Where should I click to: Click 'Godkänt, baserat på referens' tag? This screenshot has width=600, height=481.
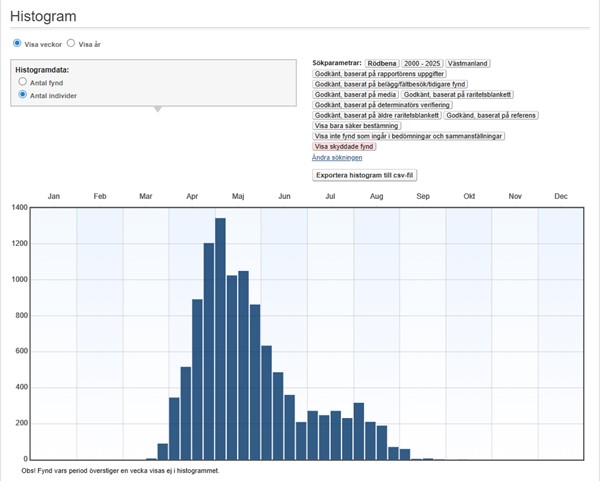coord(490,116)
